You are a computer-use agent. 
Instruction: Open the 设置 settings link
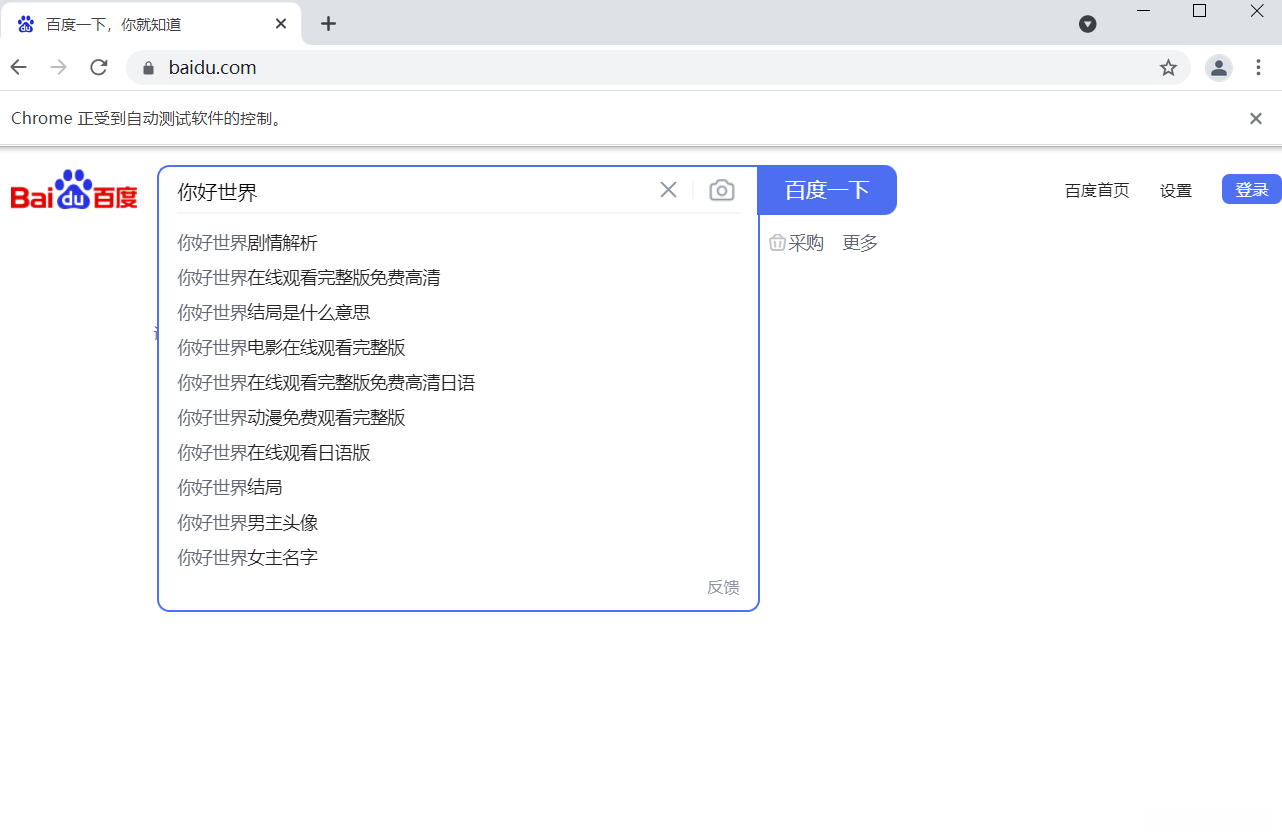point(1175,190)
